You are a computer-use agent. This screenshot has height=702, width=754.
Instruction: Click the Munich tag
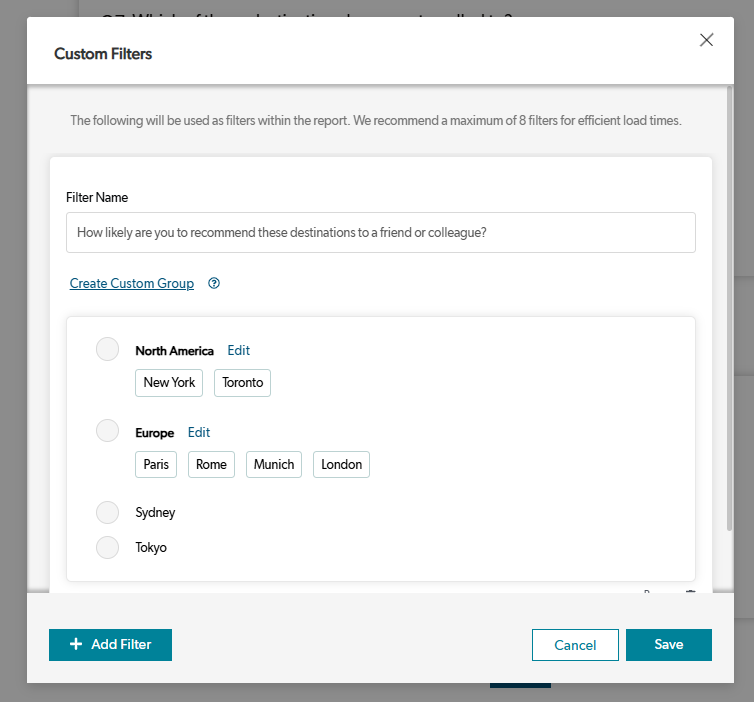(274, 465)
